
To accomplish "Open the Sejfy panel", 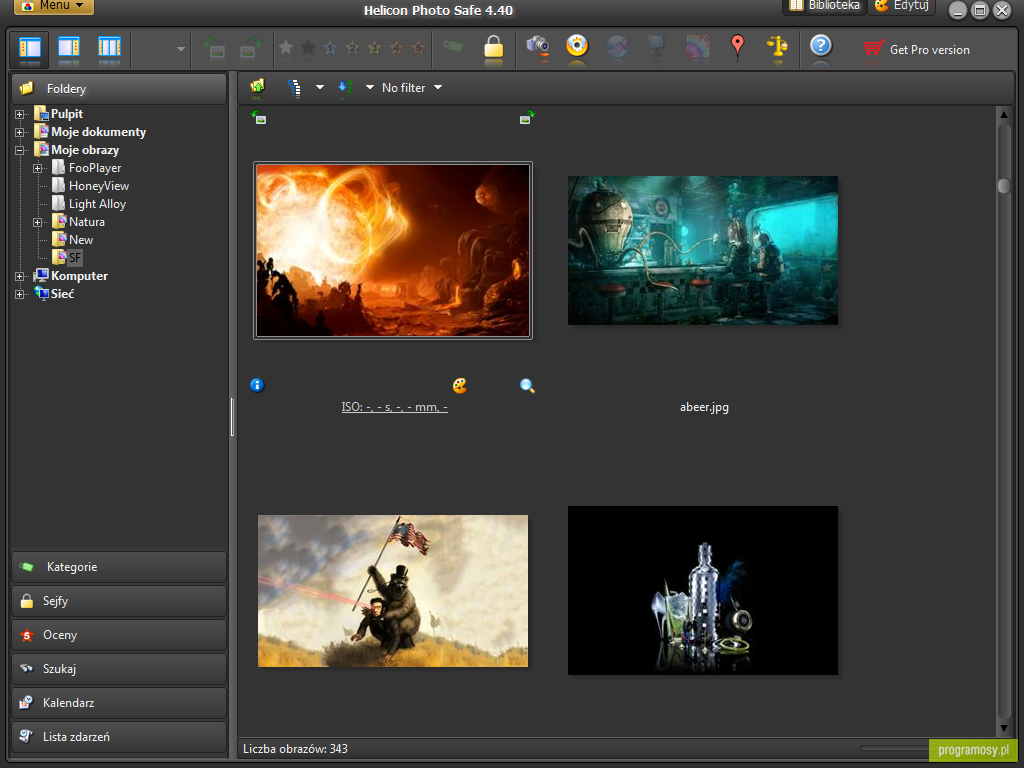I will (119, 601).
